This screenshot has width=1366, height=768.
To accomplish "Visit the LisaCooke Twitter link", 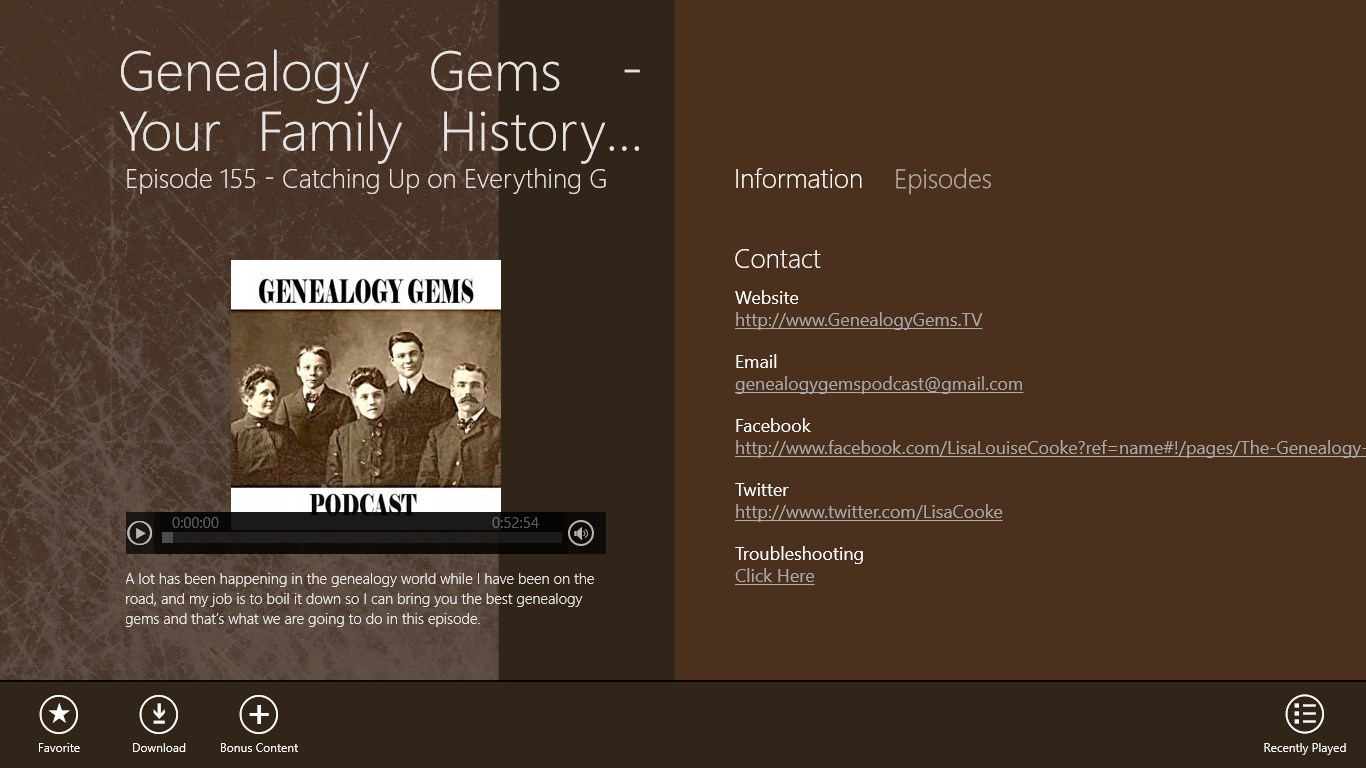I will [868, 512].
